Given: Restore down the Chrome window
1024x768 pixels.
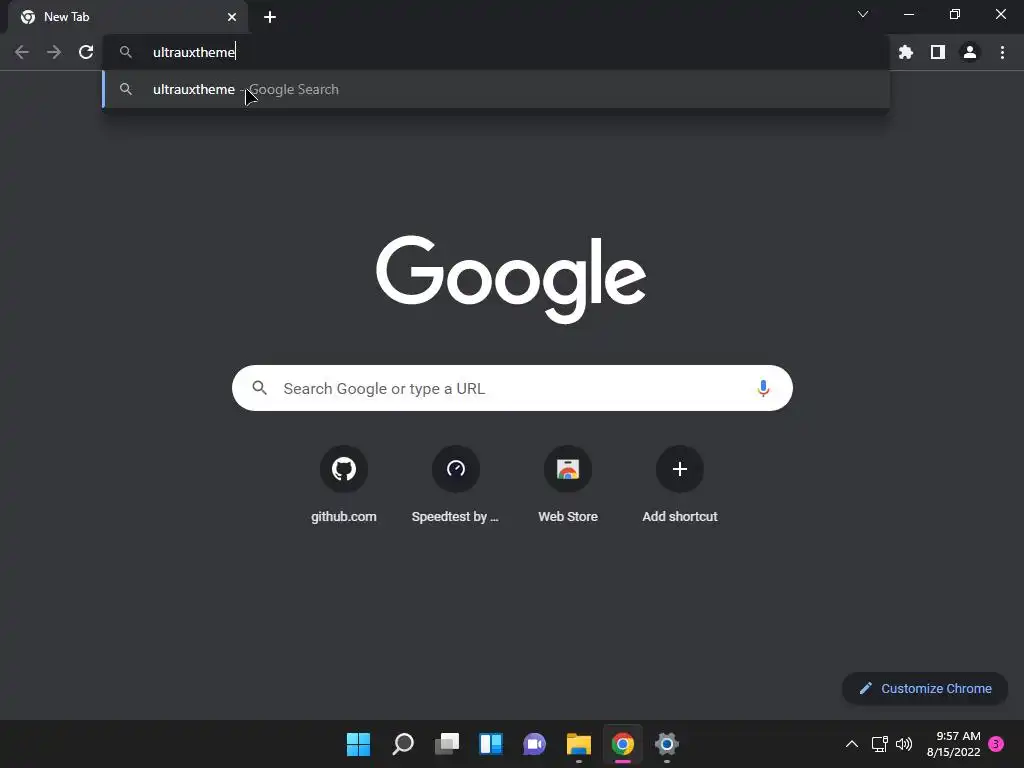Looking at the screenshot, I should pyautogui.click(x=955, y=14).
